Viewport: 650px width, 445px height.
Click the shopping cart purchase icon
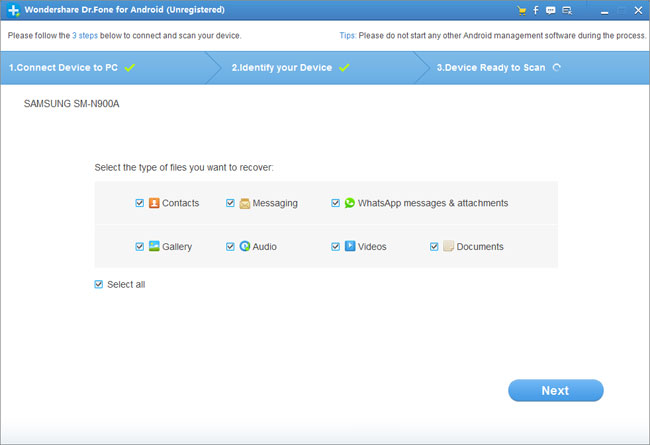tap(522, 11)
